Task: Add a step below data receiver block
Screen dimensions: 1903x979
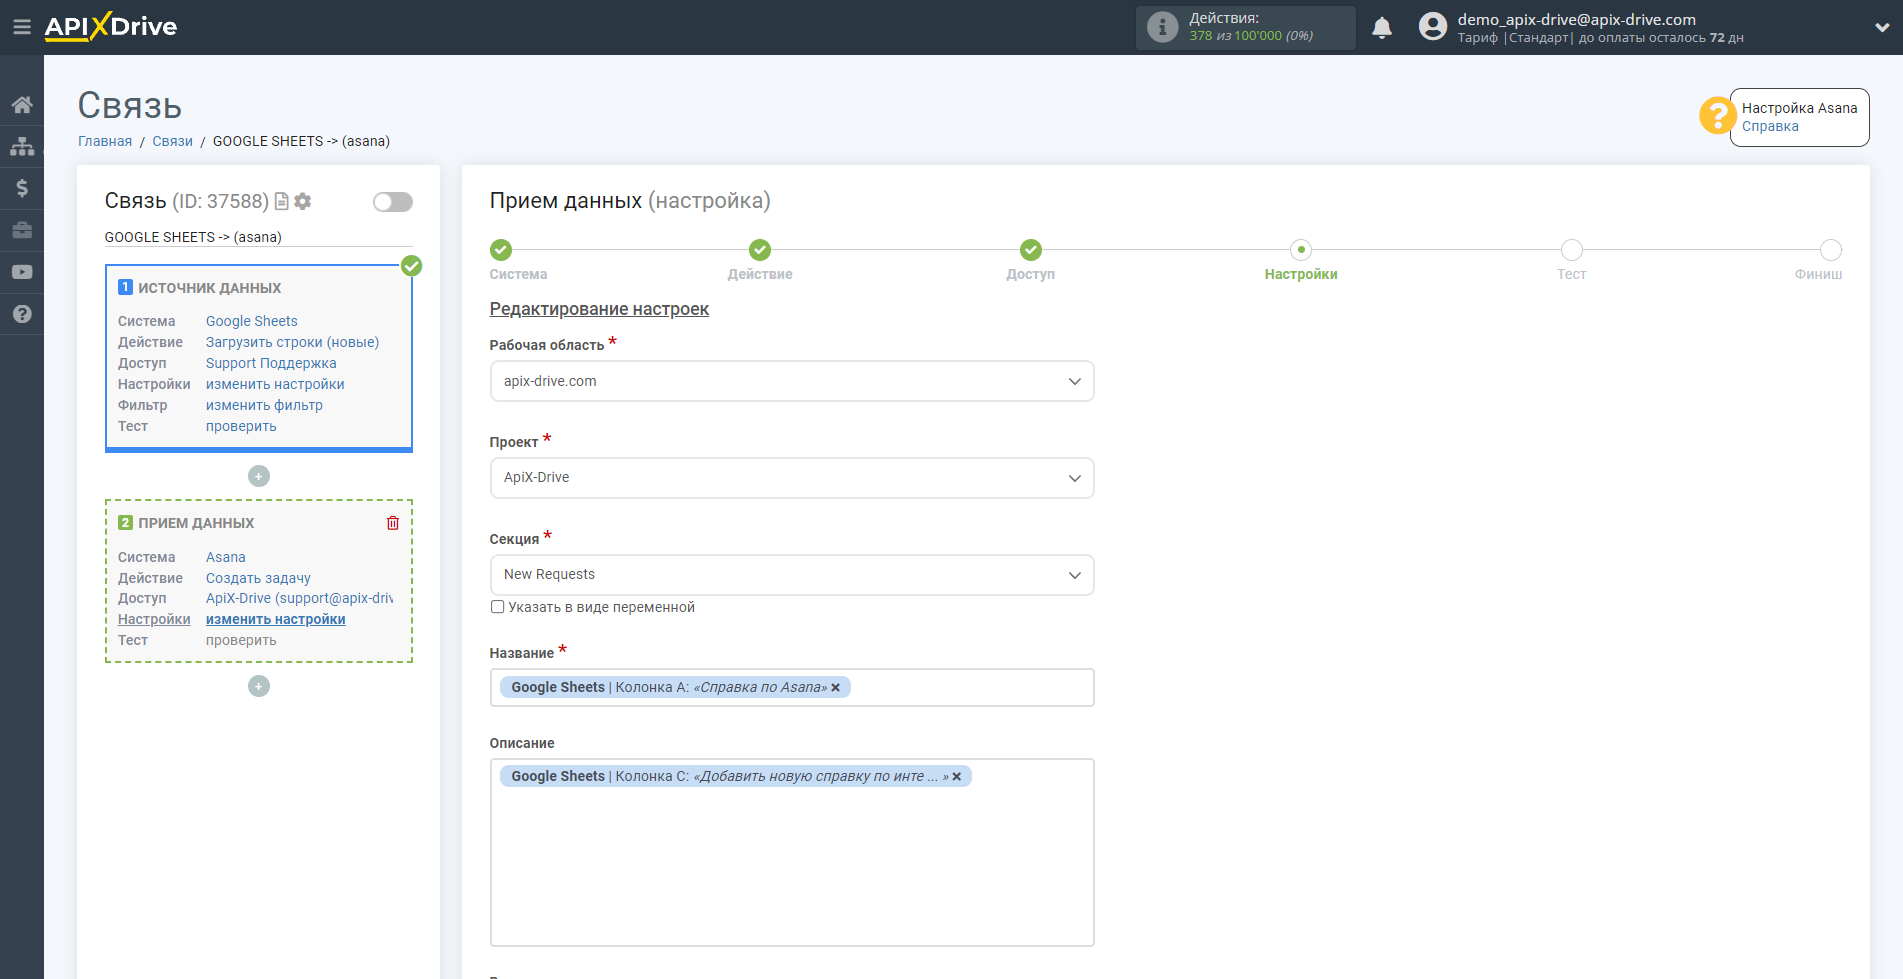Action: (259, 686)
